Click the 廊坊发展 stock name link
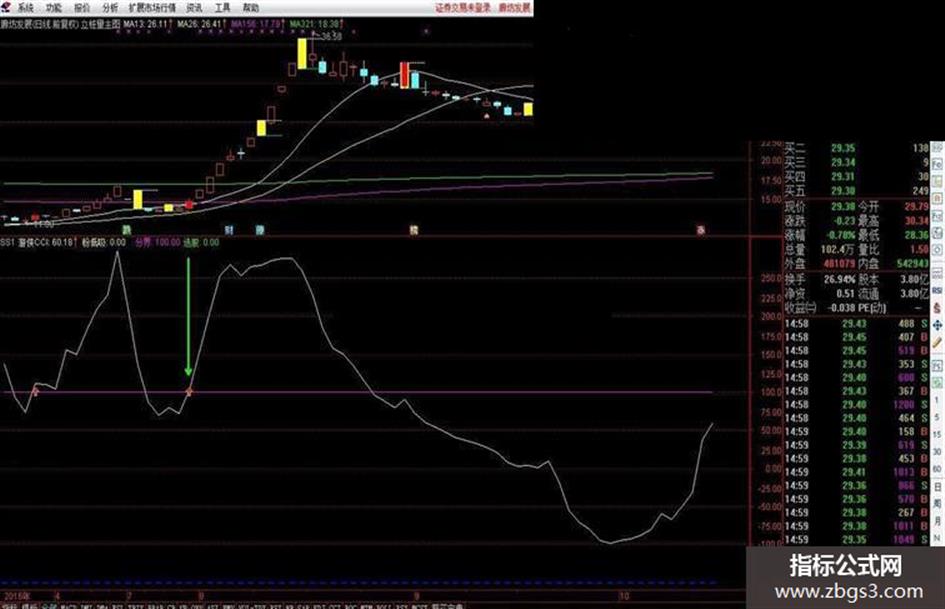Viewport: 945px width, 609px height. coord(514,8)
